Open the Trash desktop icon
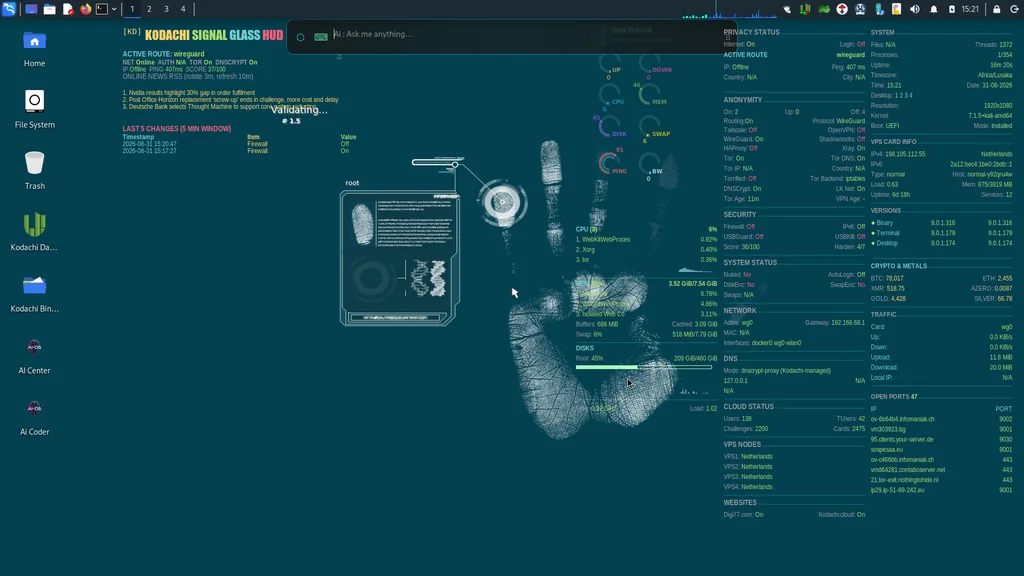 pos(35,170)
